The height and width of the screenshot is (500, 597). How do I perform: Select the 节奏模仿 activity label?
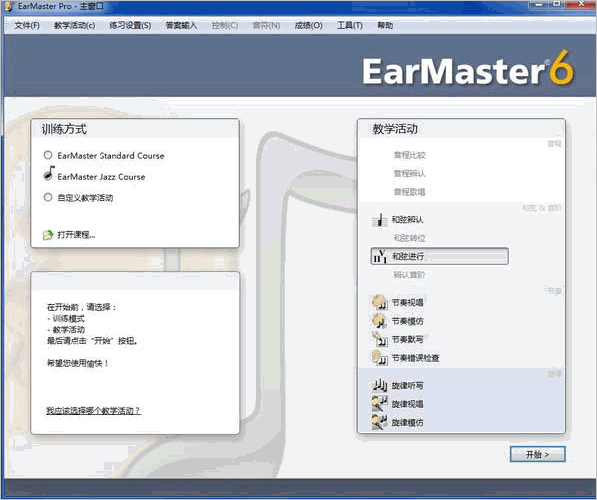click(x=407, y=321)
